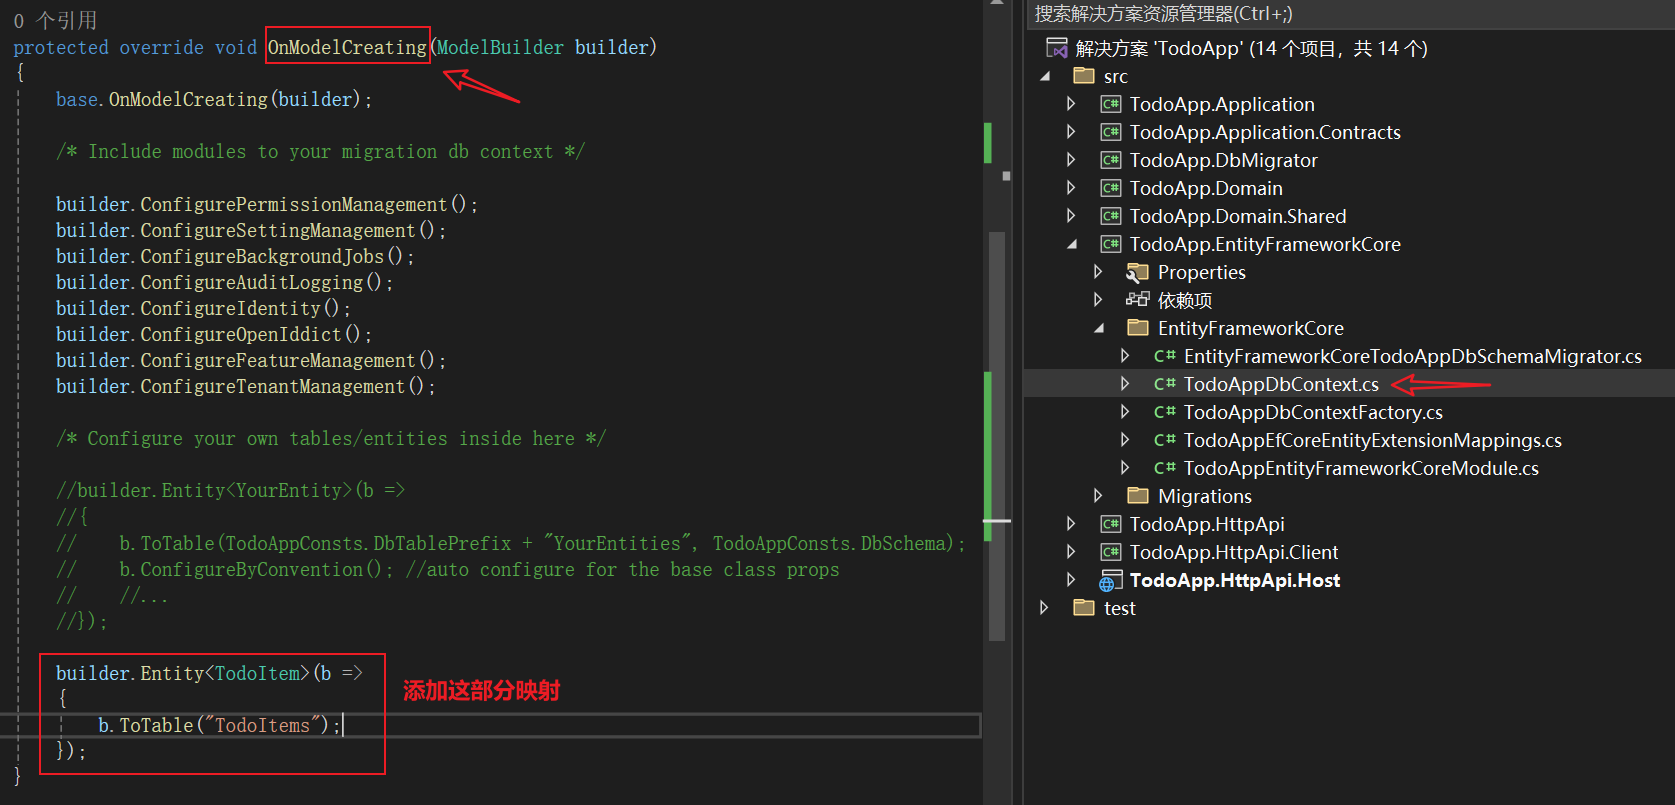Click the TodoApp.HttpApi.Host web project icon
The image size is (1675, 805).
pyautogui.click(x=1110, y=581)
